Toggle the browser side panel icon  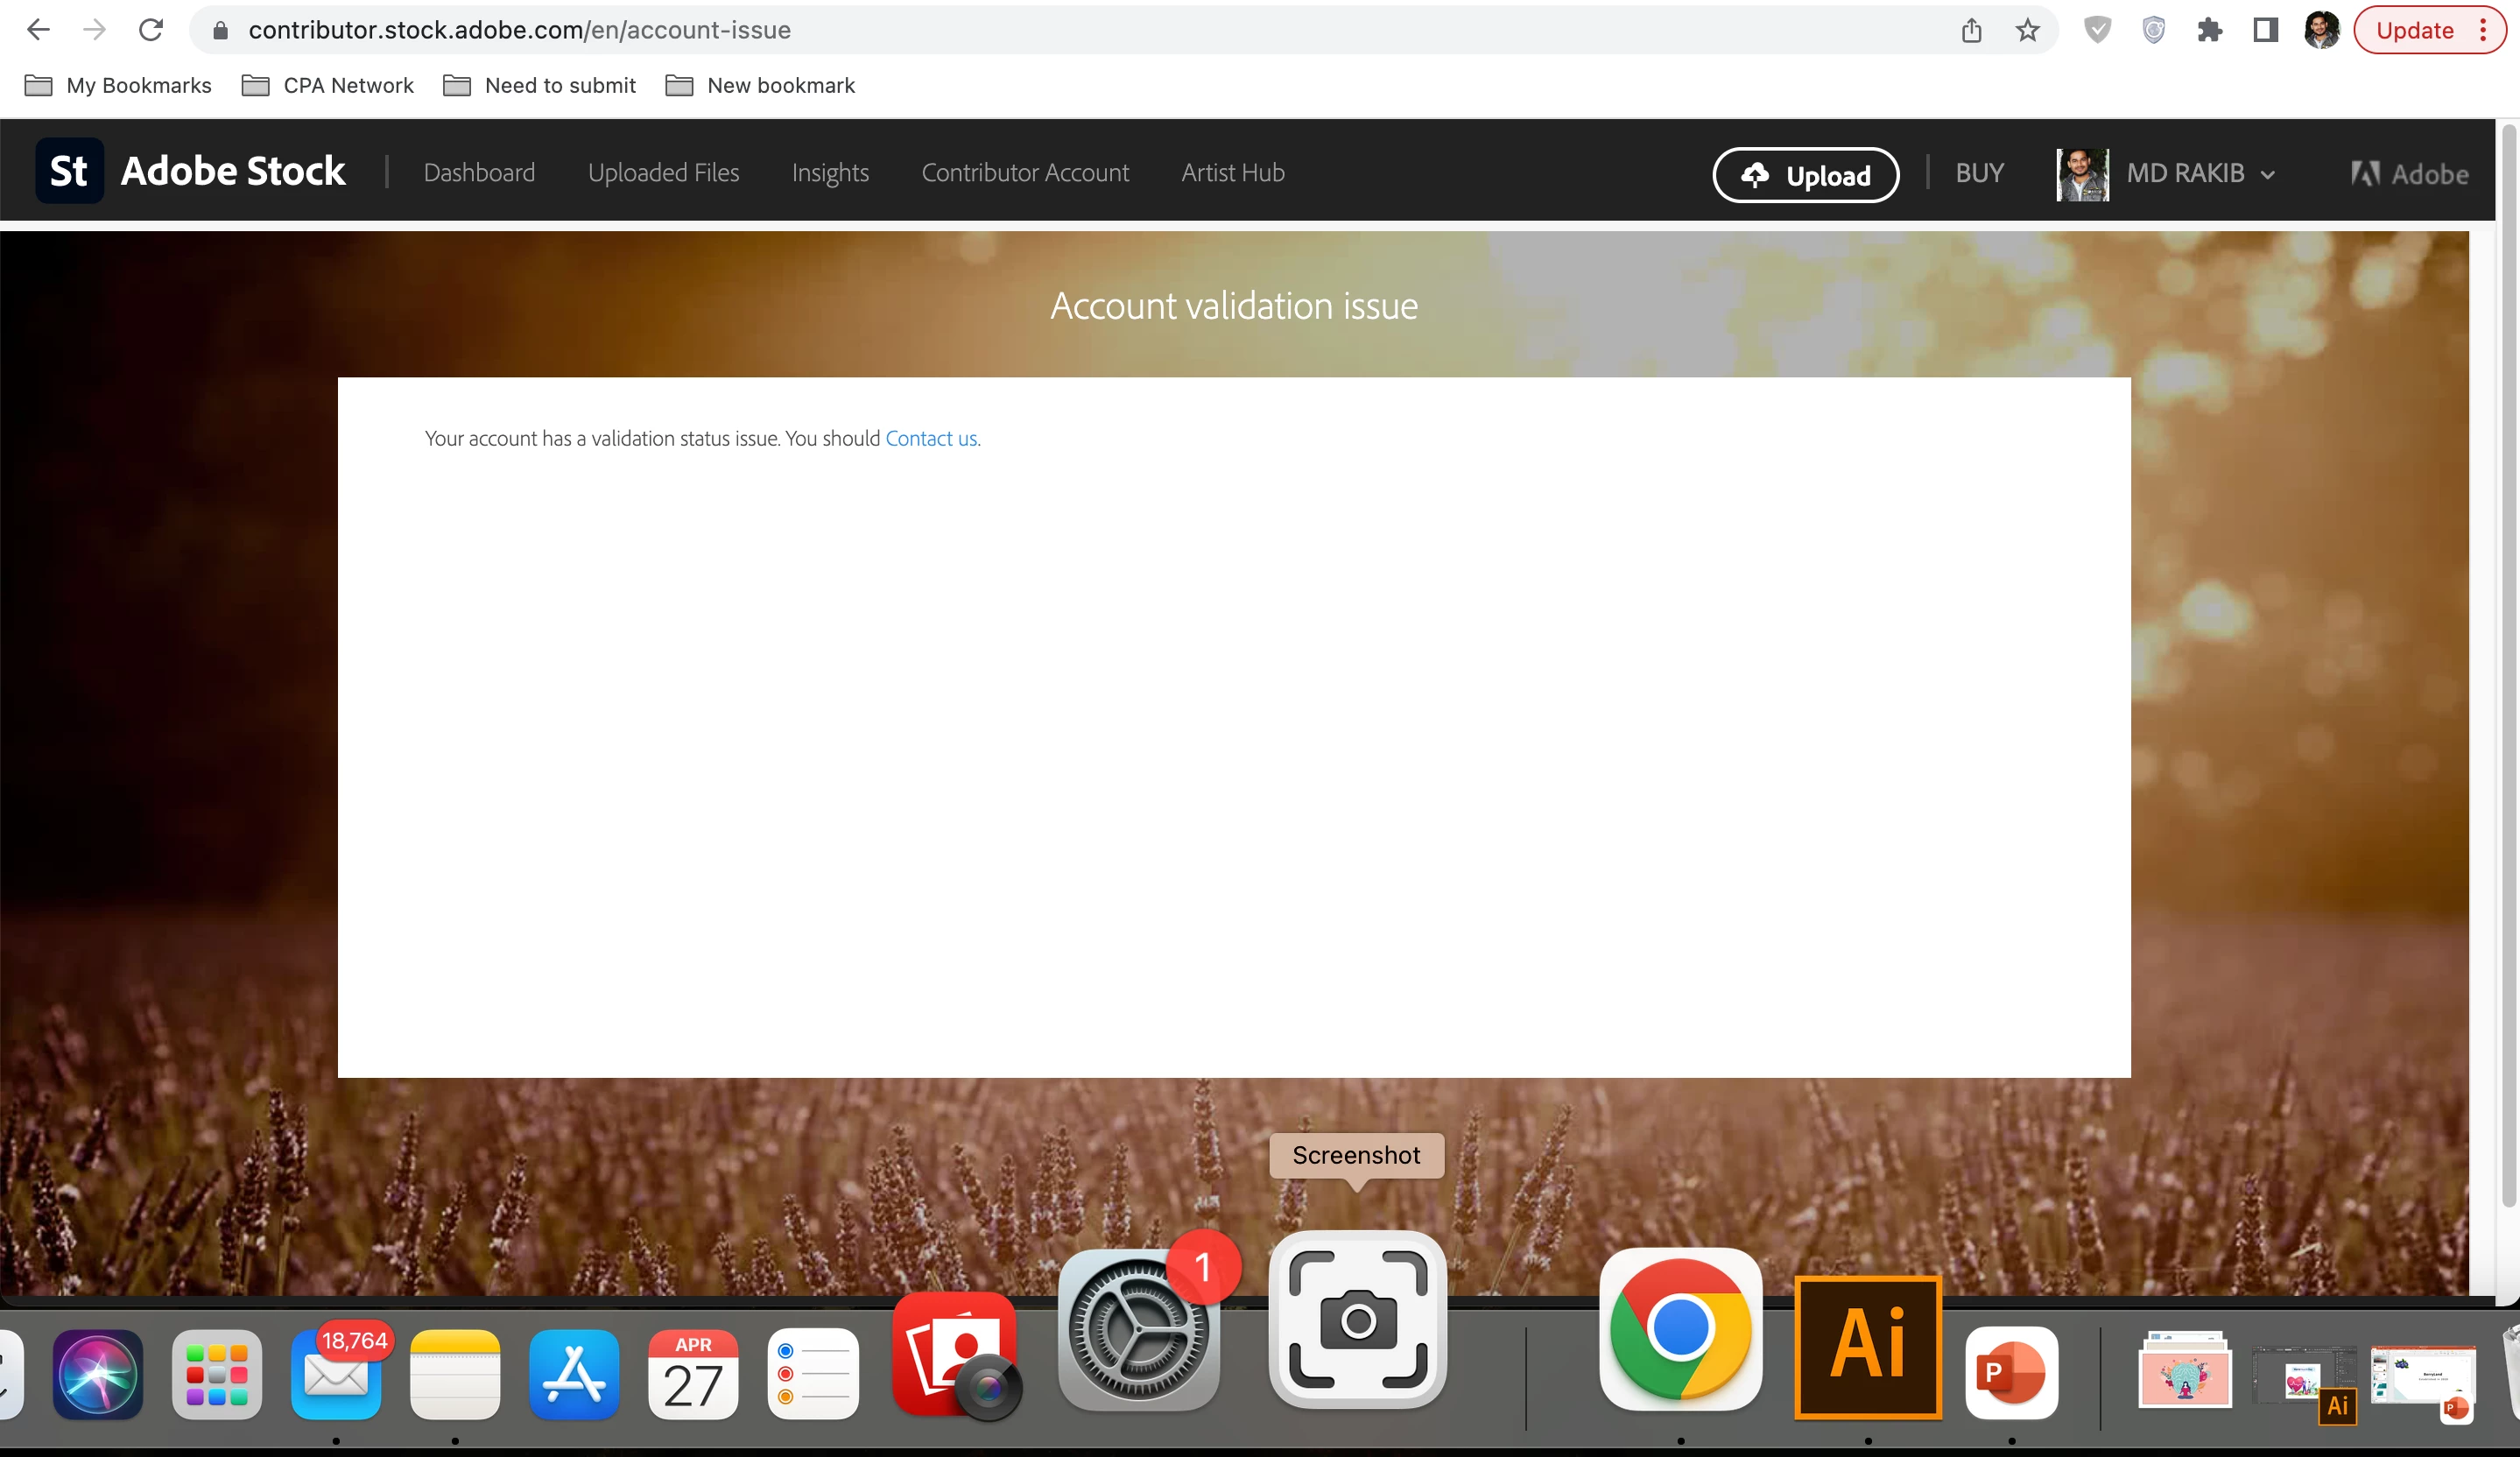coord(2265,30)
